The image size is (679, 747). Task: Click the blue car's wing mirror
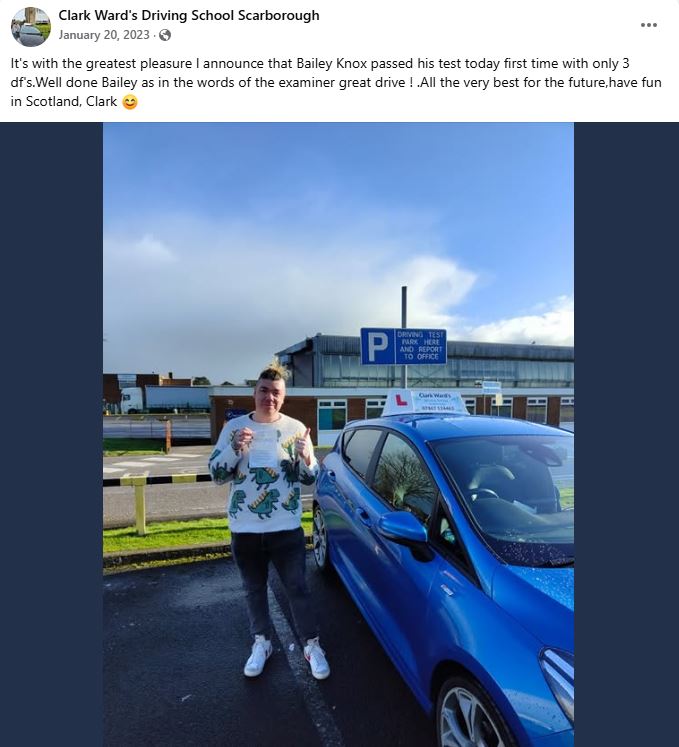(x=404, y=528)
